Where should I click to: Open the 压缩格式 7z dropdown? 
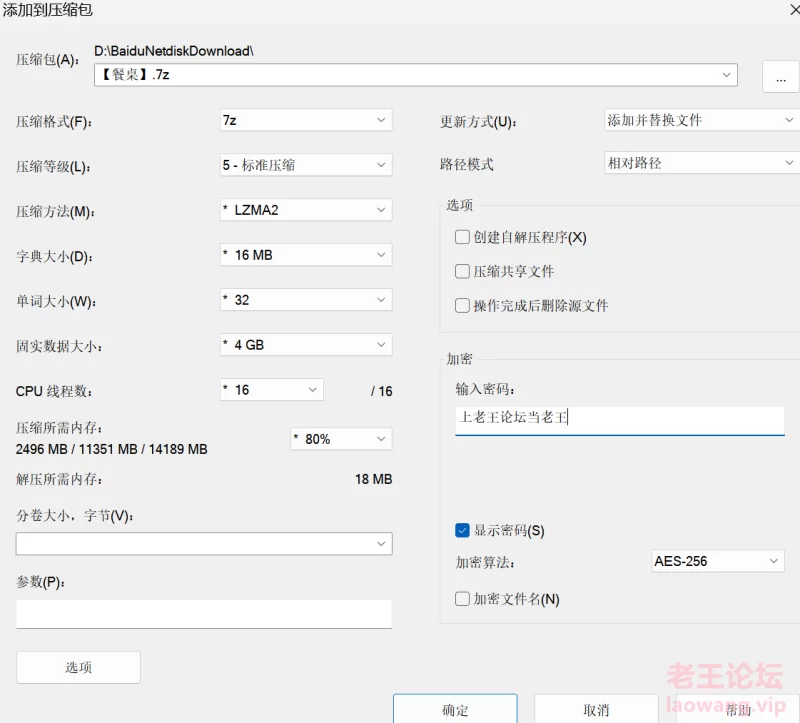pyautogui.click(x=306, y=120)
